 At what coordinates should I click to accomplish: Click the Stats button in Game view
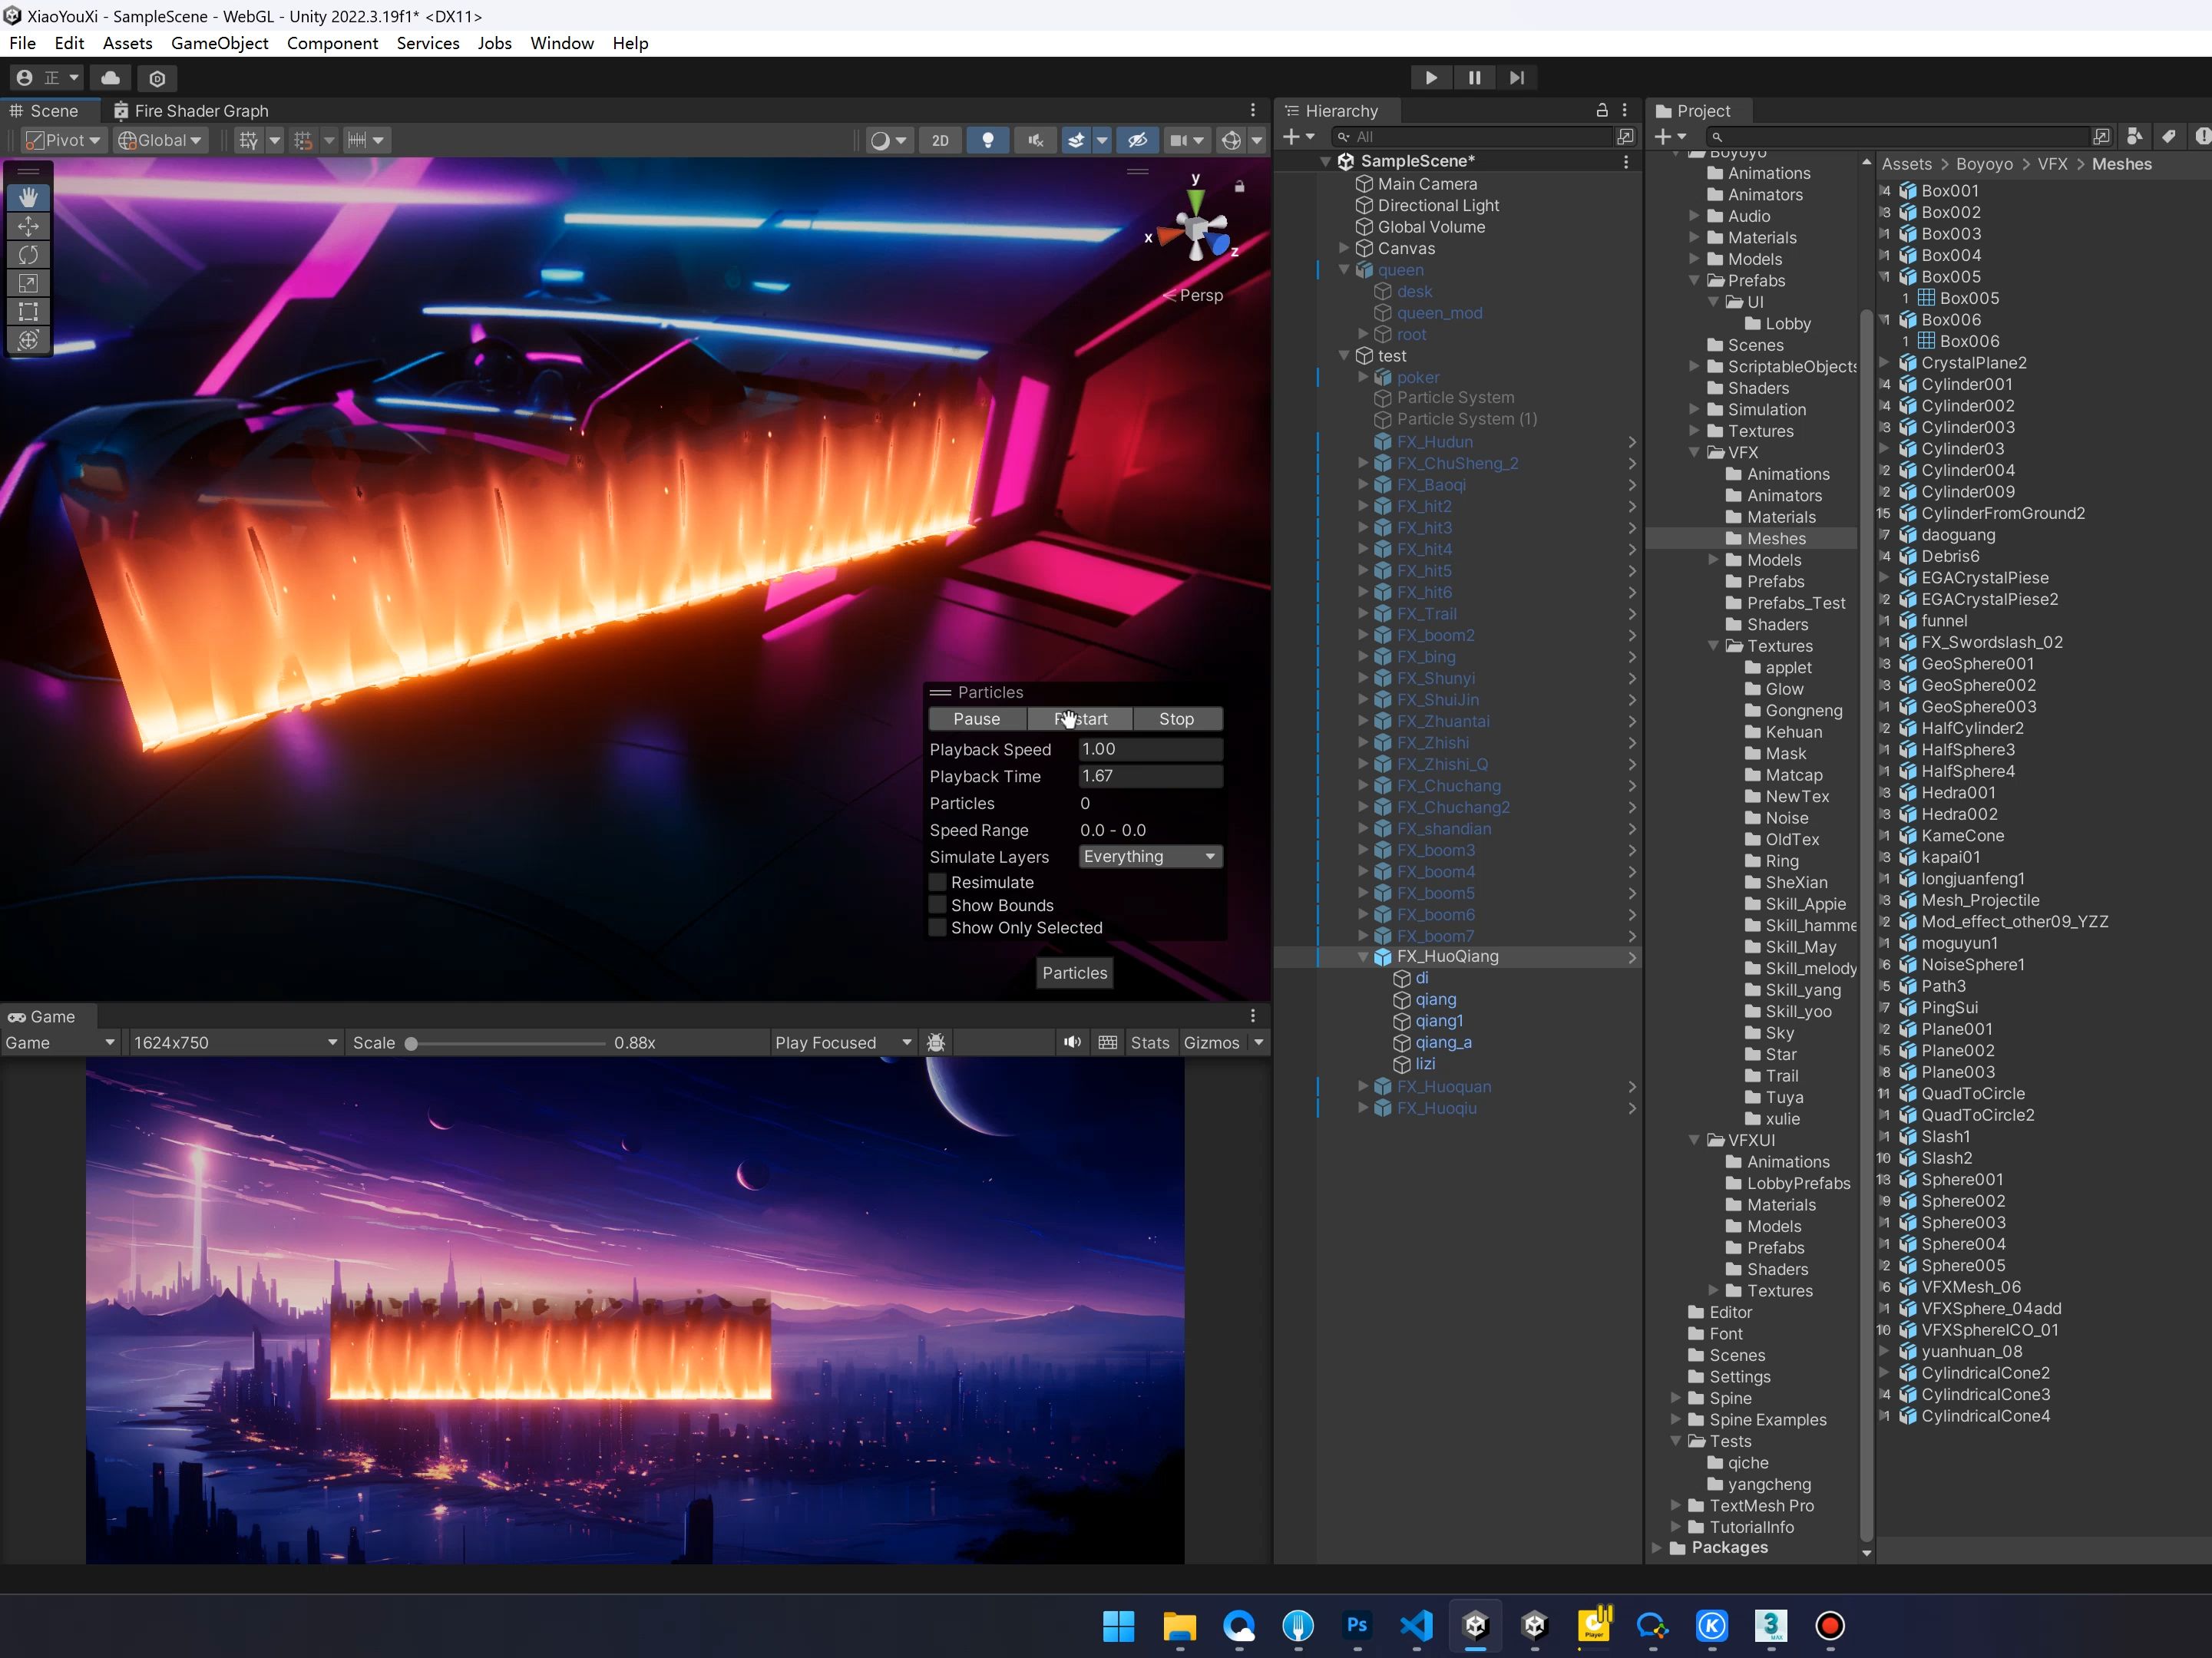pyautogui.click(x=1150, y=1042)
